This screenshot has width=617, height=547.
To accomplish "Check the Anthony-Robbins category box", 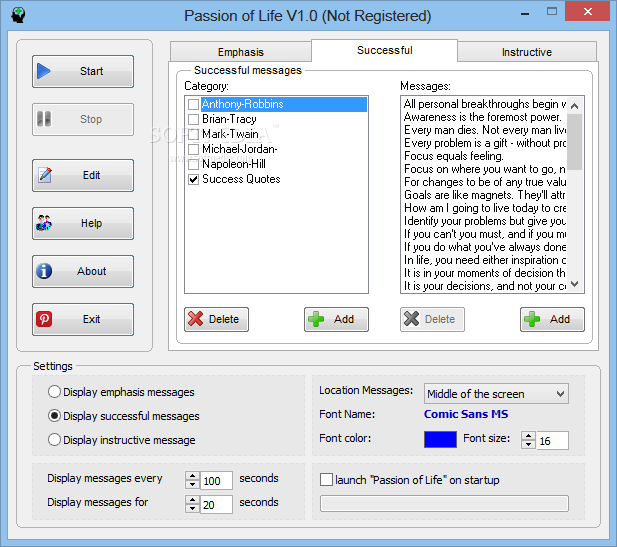I will [x=193, y=104].
